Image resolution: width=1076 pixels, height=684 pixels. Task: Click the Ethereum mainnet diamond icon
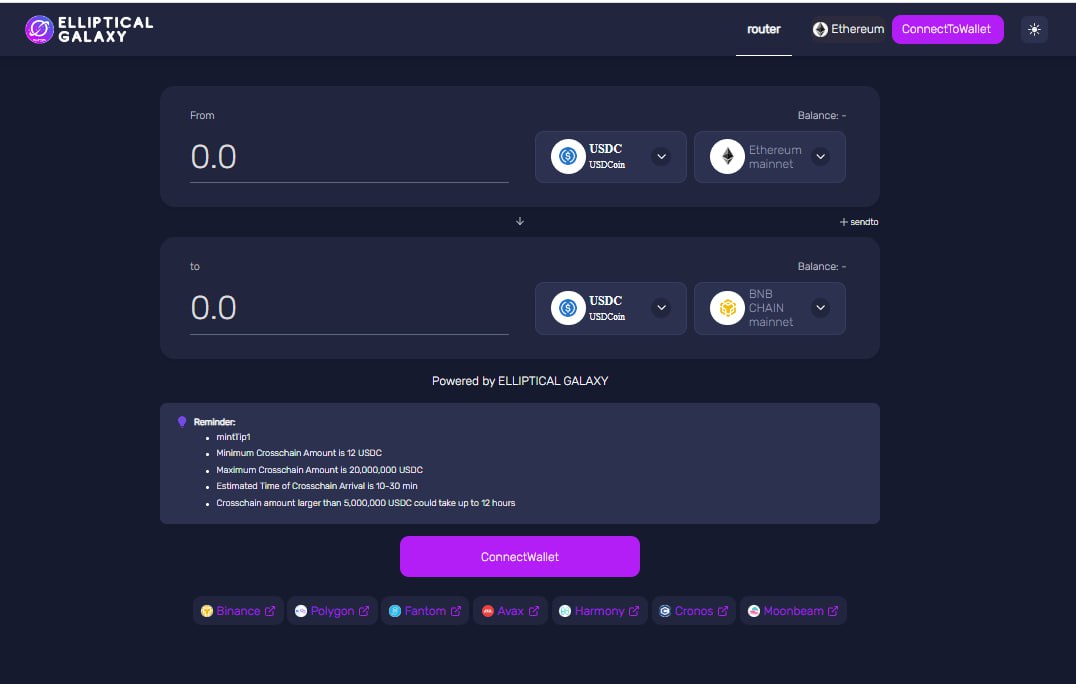click(x=727, y=156)
